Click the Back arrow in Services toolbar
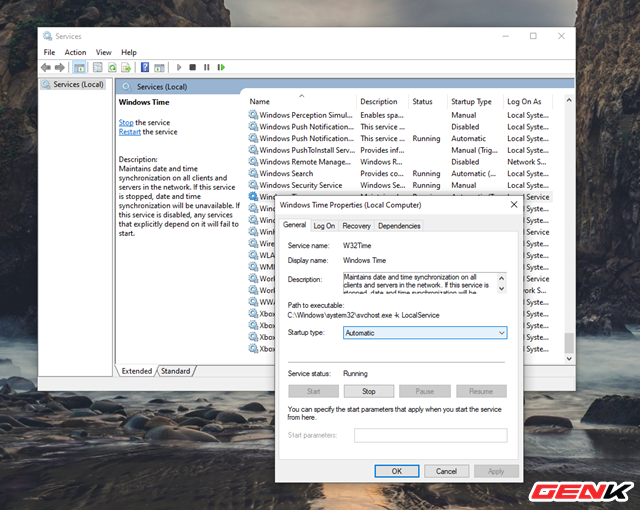This screenshot has width=640, height=510. (x=46, y=67)
